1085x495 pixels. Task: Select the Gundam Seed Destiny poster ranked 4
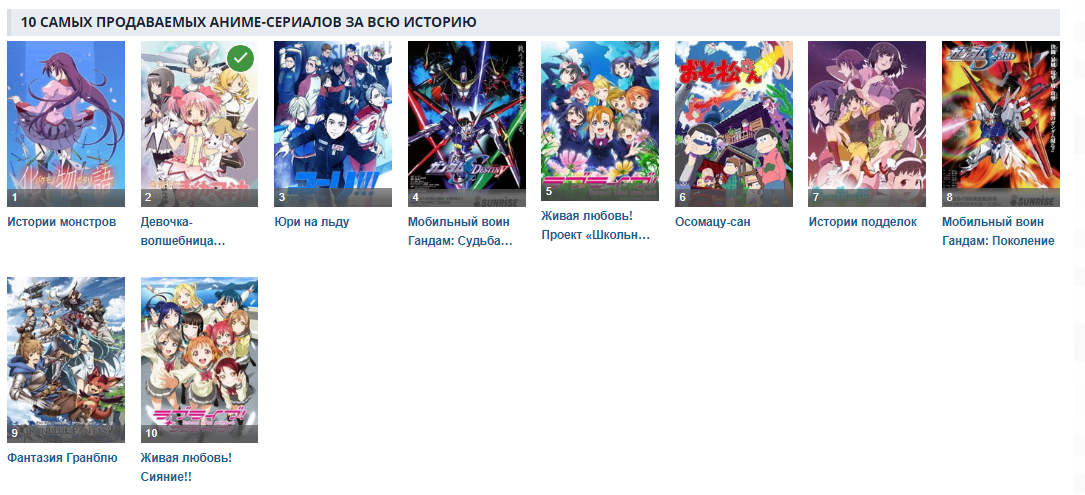(x=466, y=124)
